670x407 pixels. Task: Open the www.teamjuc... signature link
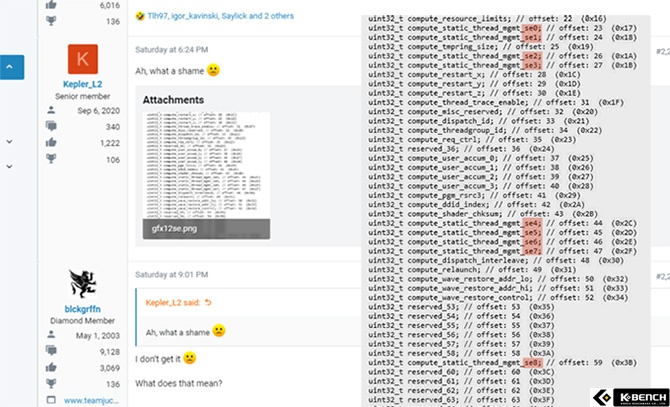tap(92, 400)
